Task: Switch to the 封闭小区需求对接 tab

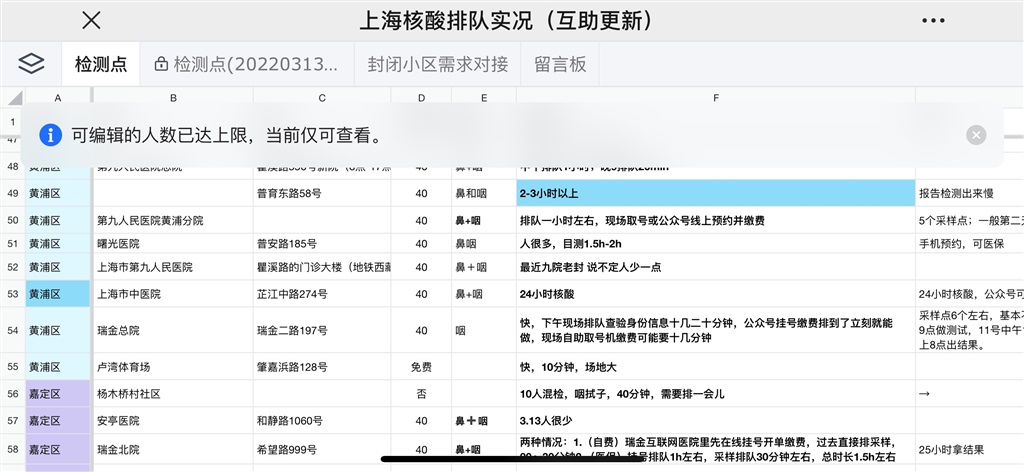Action: 437,65
